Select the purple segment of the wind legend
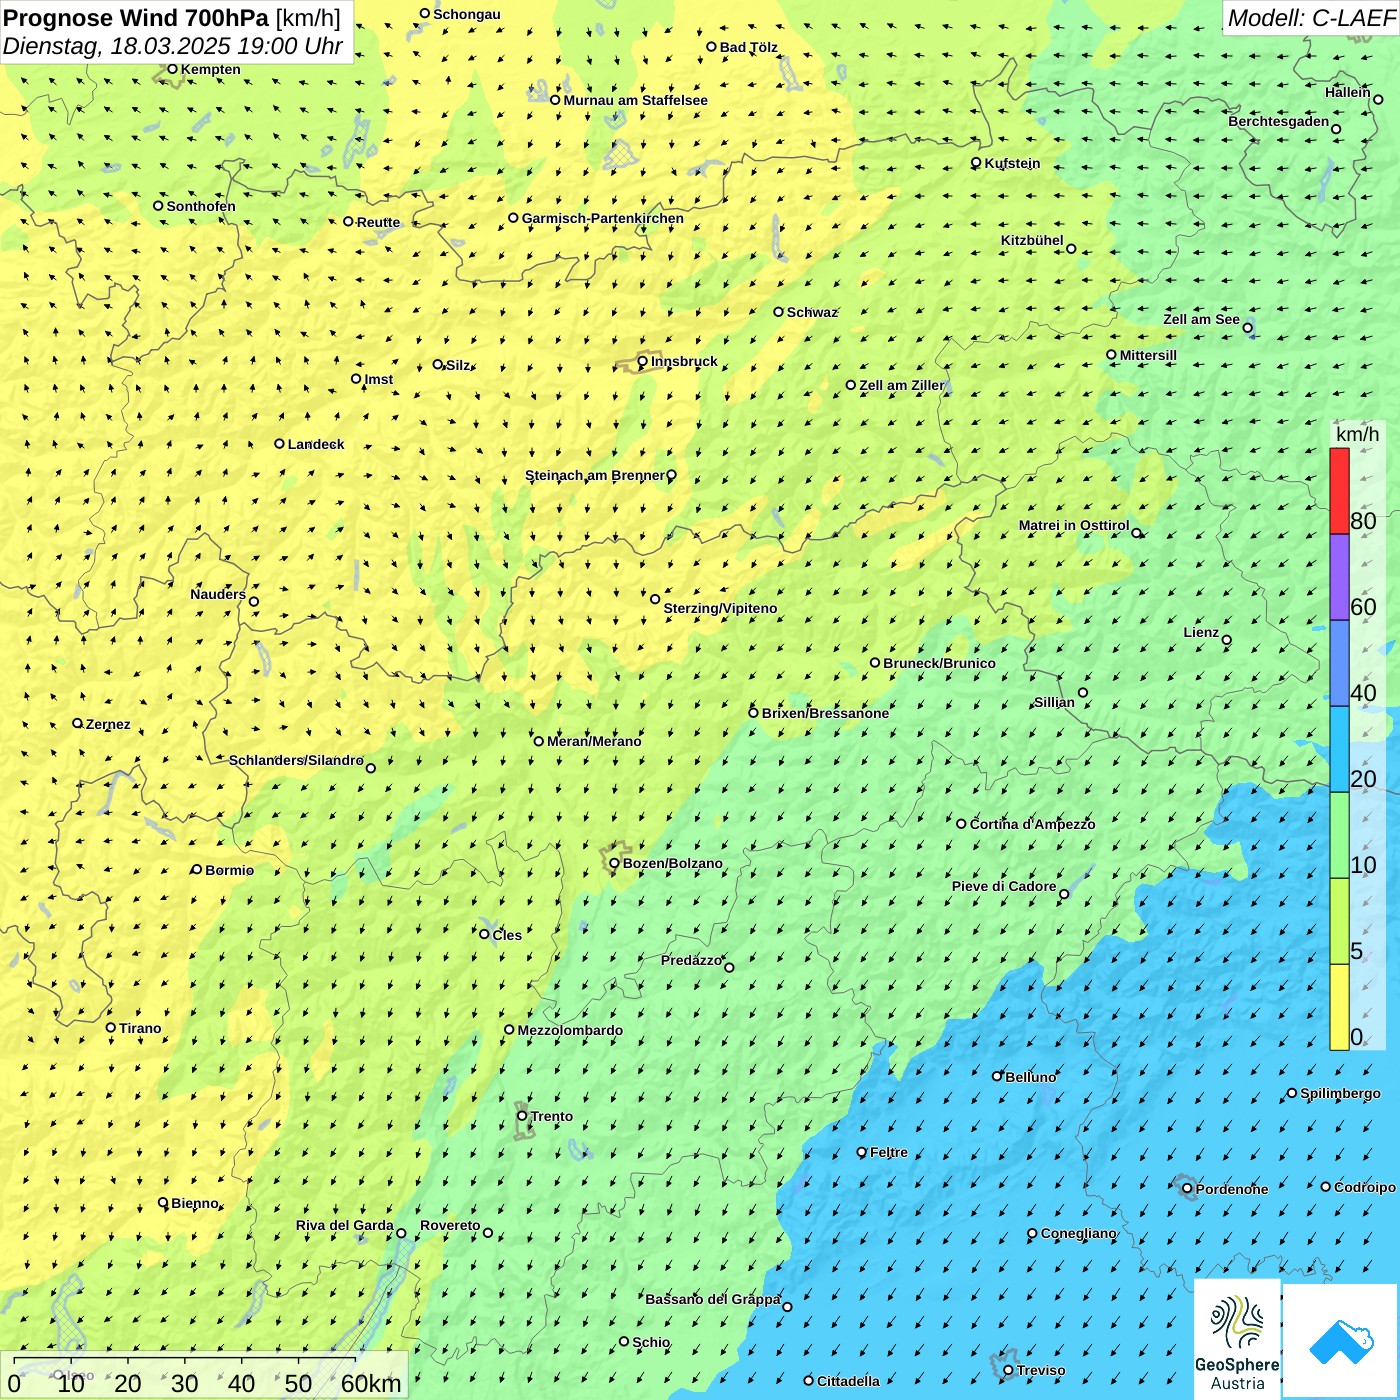 (1339, 578)
